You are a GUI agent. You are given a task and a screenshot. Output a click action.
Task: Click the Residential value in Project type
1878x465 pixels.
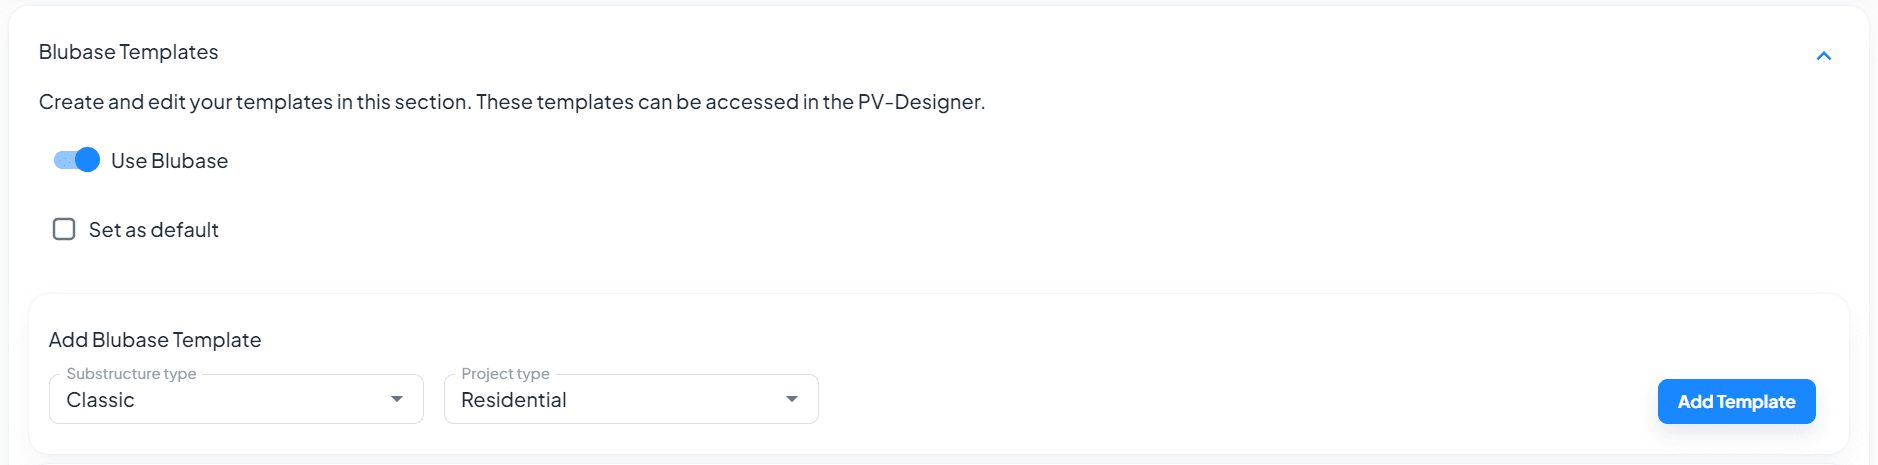[513, 400]
